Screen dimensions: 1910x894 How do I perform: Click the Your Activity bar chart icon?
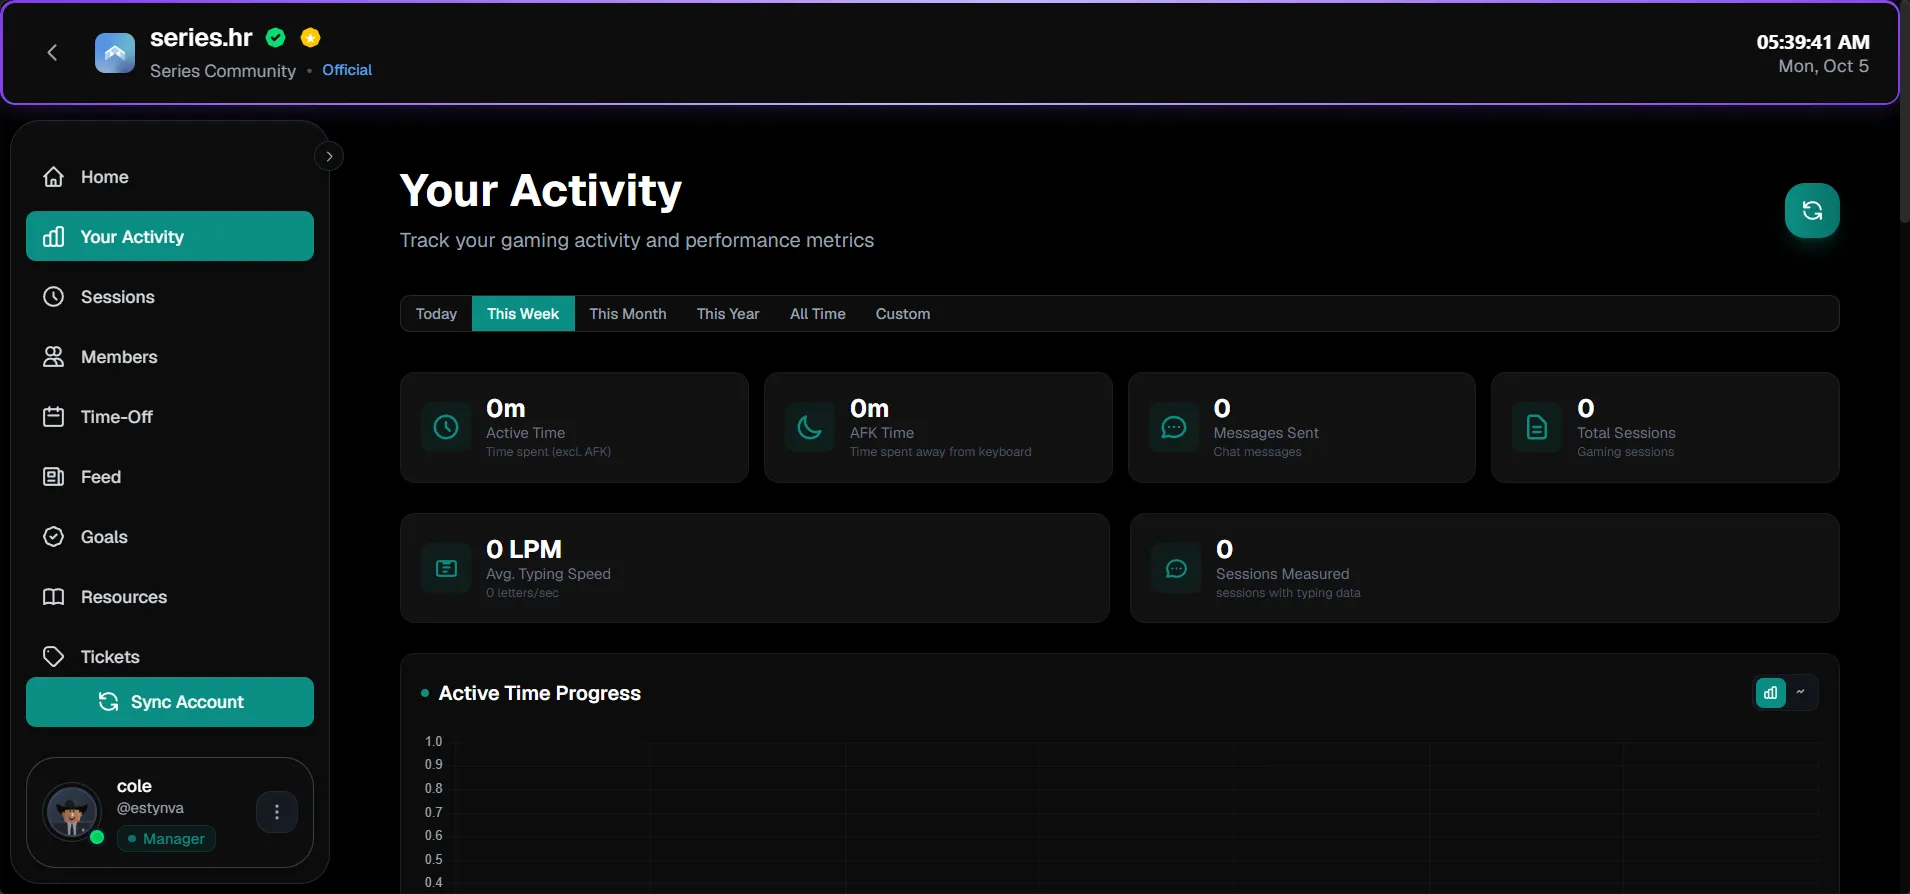54,237
